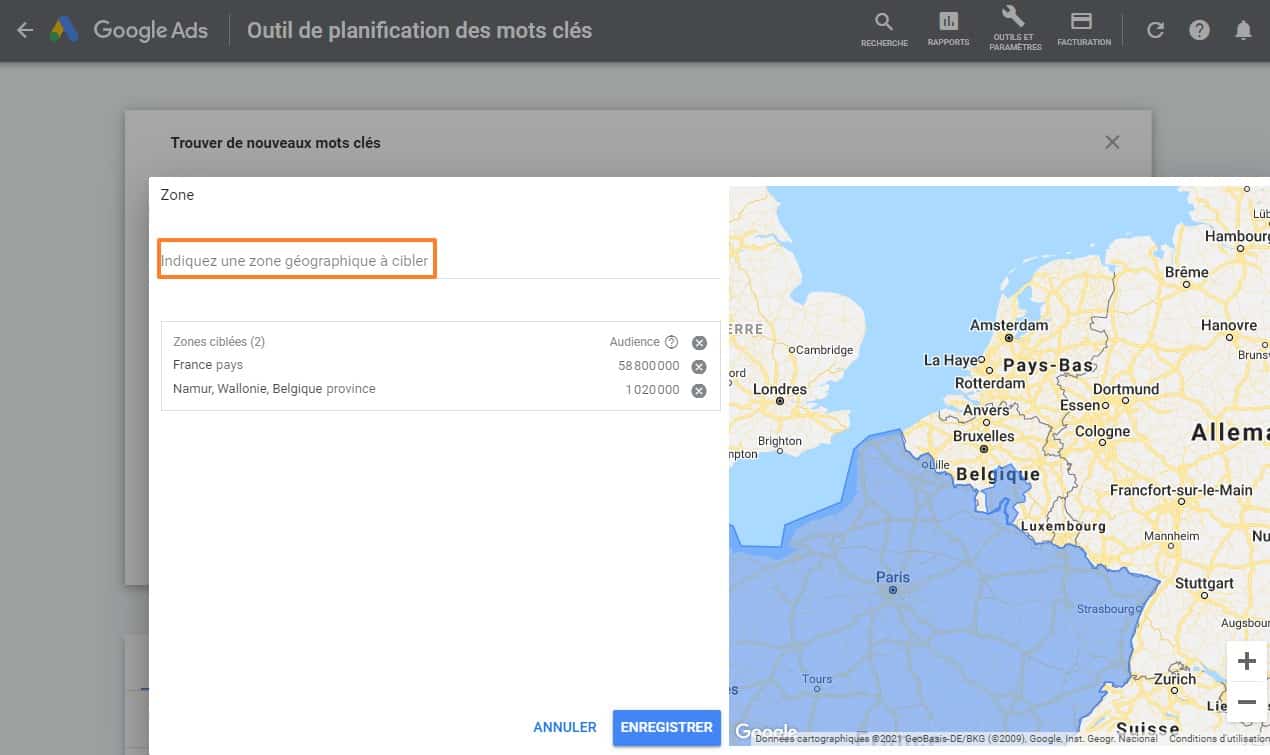1270x755 pixels.
Task: Click Francfort-sur-le-Main on the map
Action: pyautogui.click(x=1181, y=491)
